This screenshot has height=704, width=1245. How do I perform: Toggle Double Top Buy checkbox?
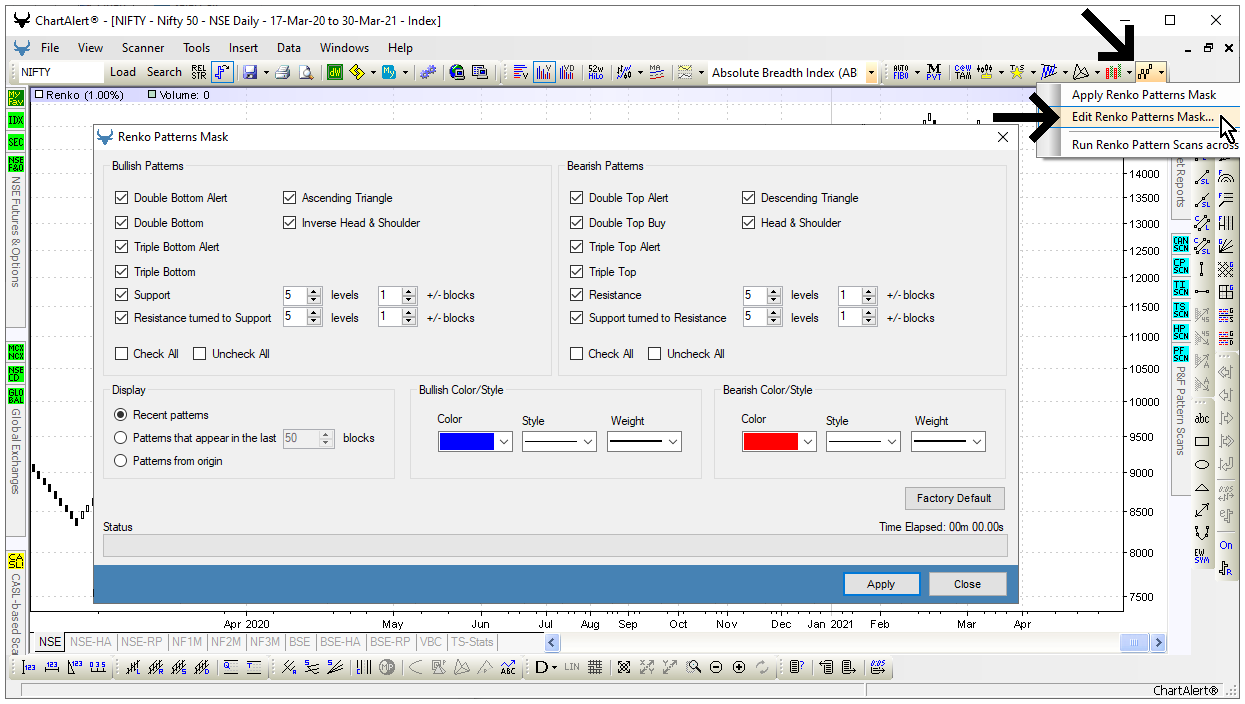click(x=577, y=223)
